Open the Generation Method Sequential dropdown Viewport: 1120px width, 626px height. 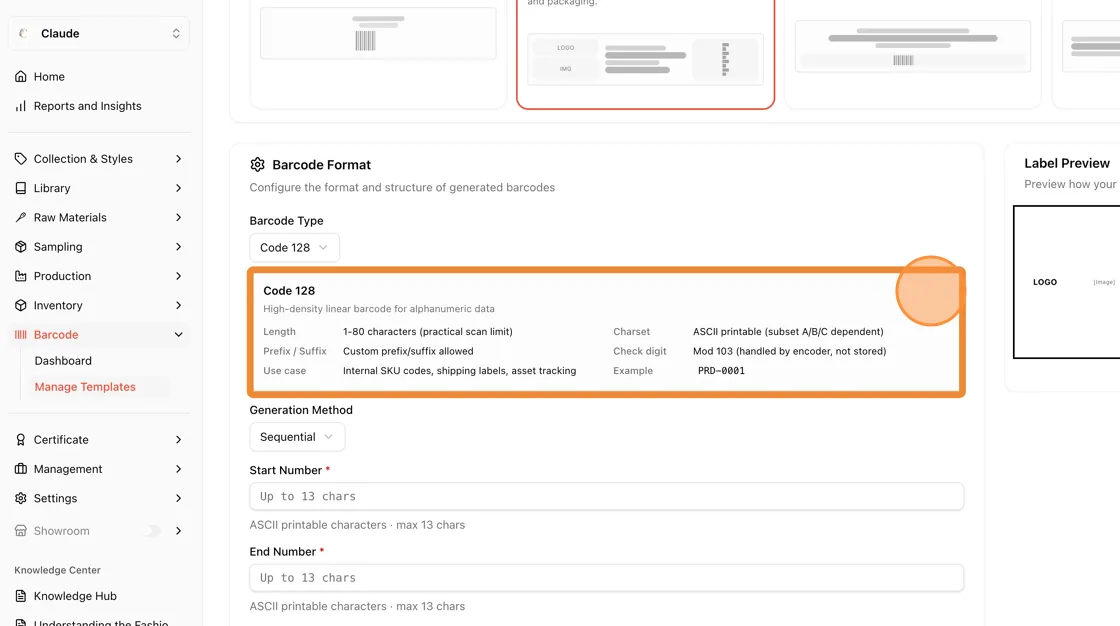coord(297,437)
